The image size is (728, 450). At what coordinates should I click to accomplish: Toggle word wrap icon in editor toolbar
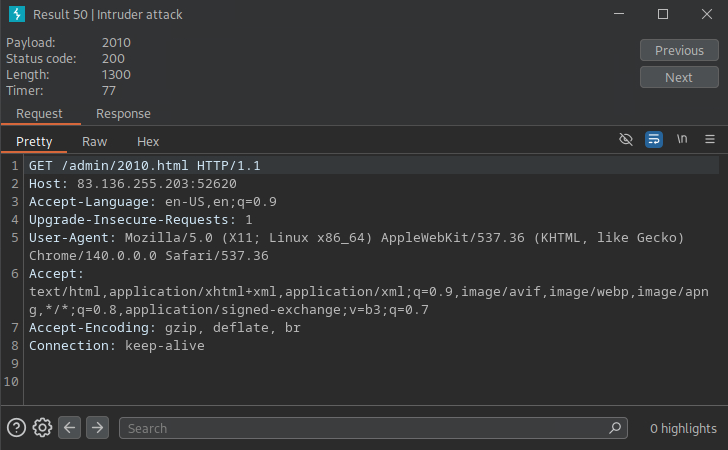[x=654, y=140]
